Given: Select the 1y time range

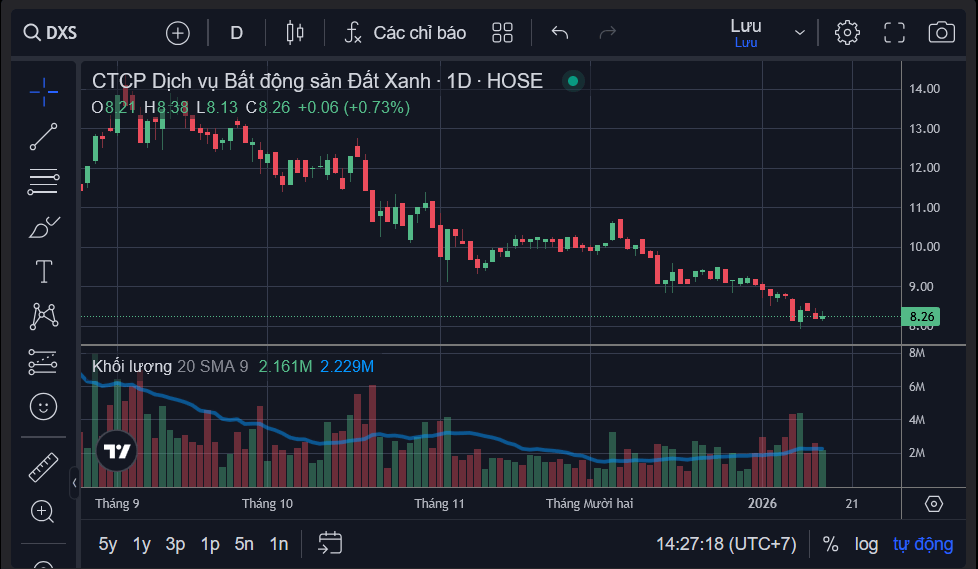Looking at the screenshot, I should pos(142,544).
